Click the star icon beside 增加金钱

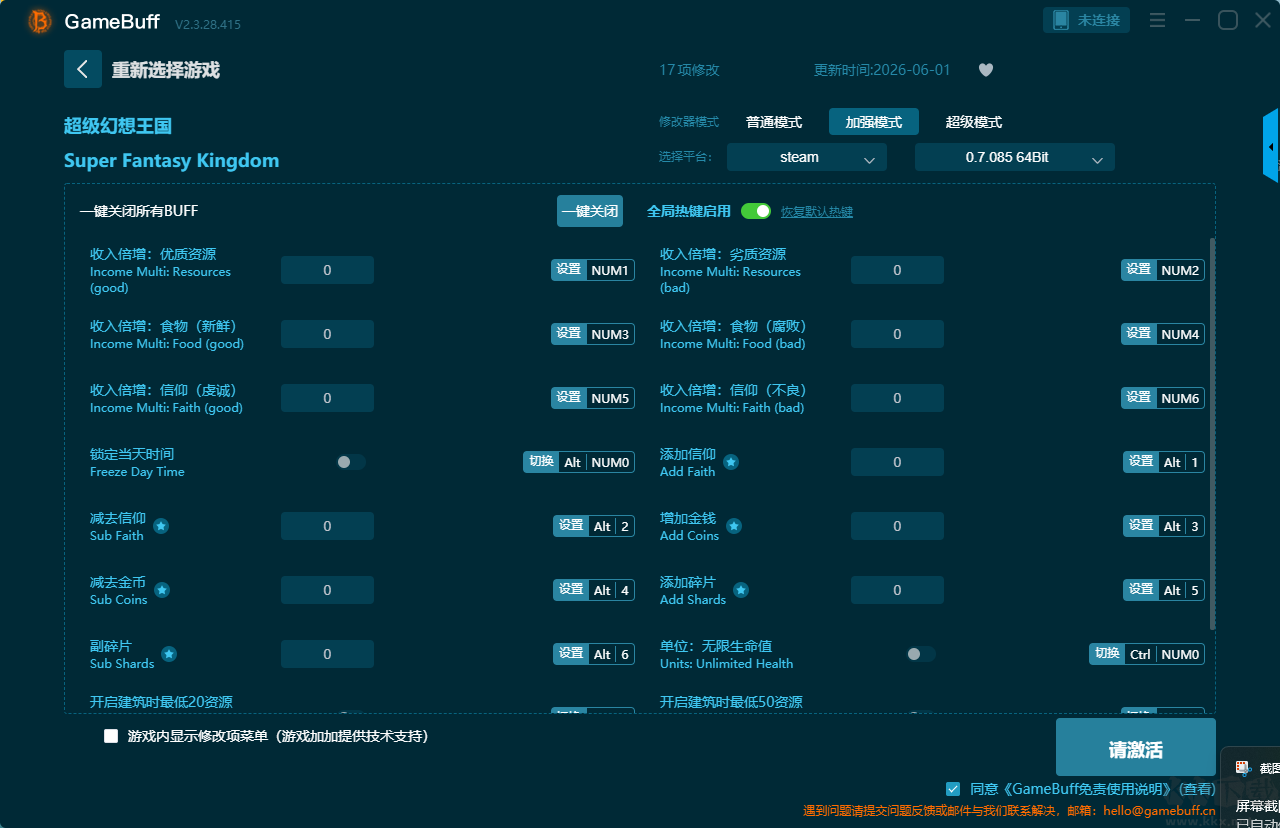point(734,526)
